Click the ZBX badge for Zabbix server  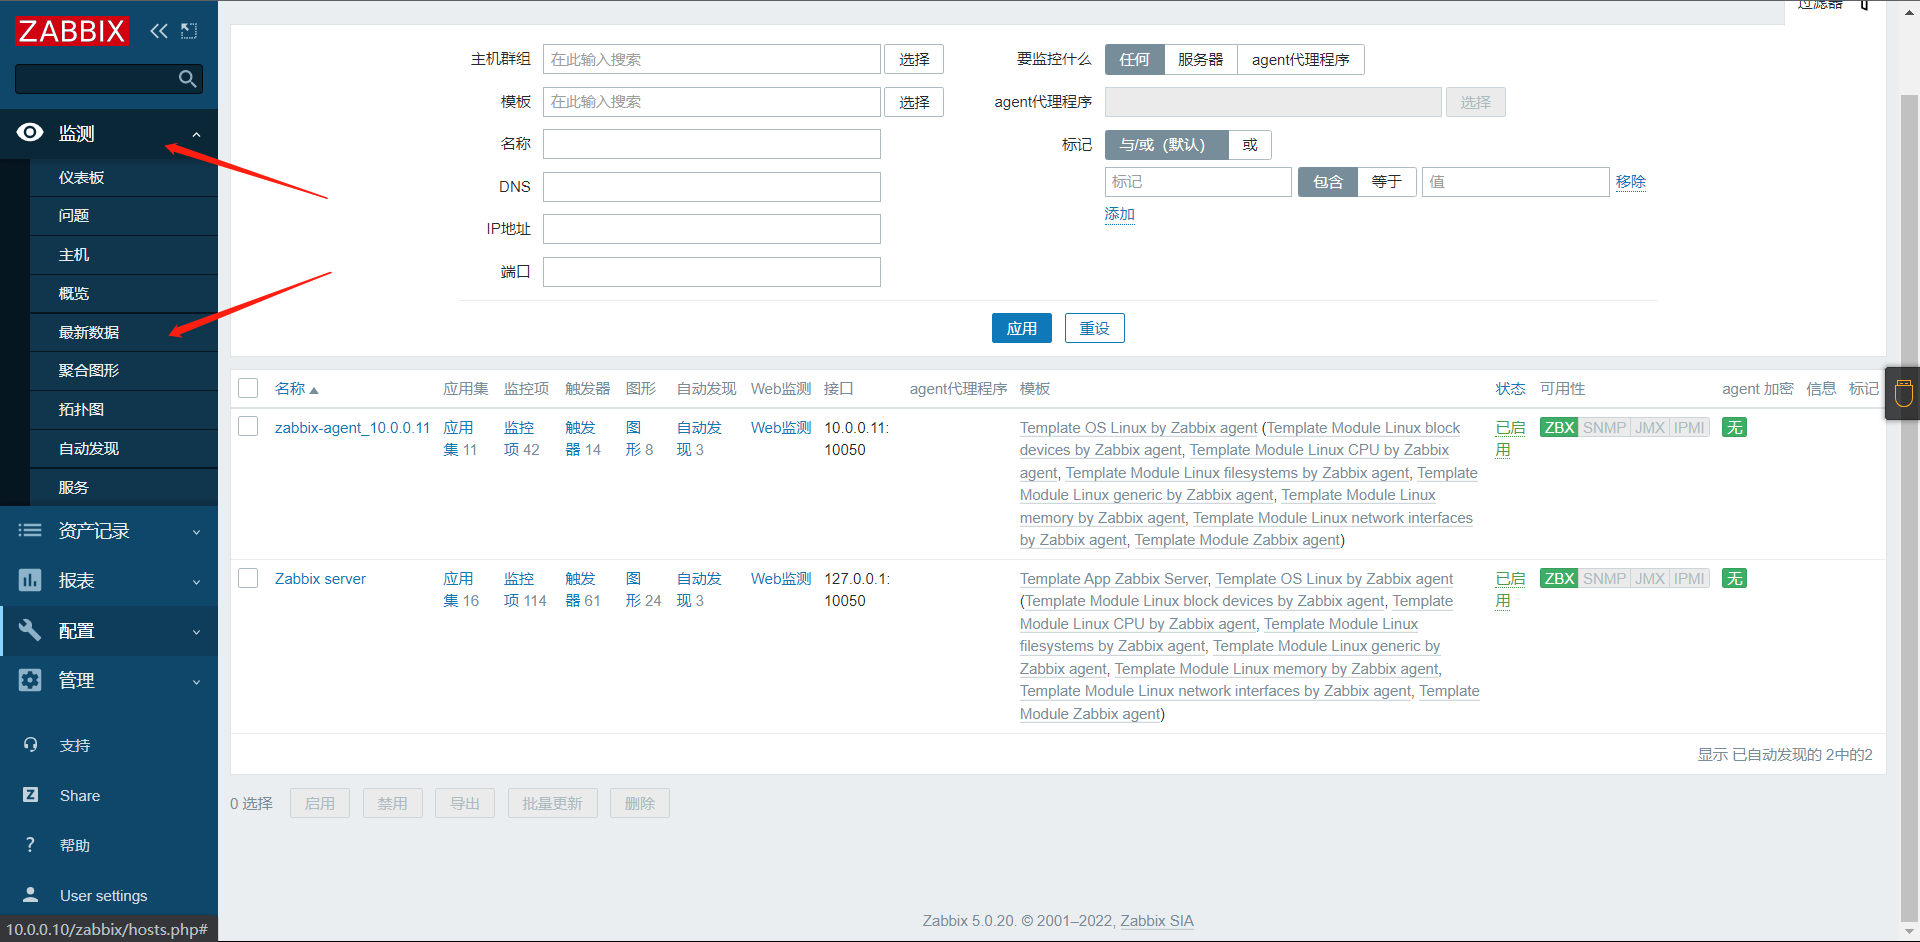(1559, 578)
